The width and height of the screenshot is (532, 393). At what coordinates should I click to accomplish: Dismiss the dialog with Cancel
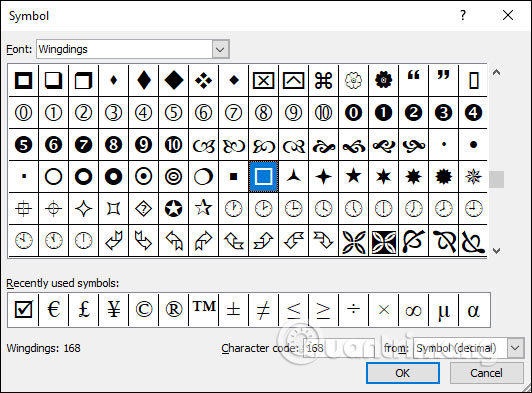click(x=486, y=373)
